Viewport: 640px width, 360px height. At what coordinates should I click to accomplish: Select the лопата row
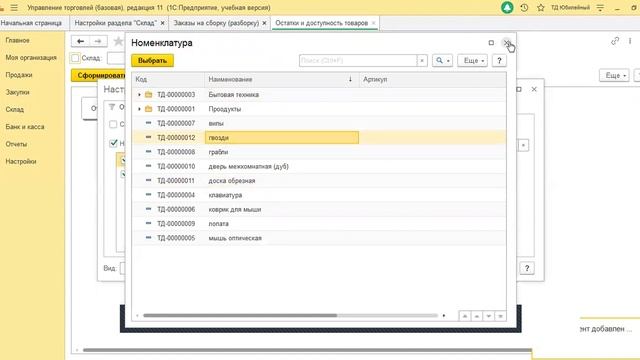point(319,223)
